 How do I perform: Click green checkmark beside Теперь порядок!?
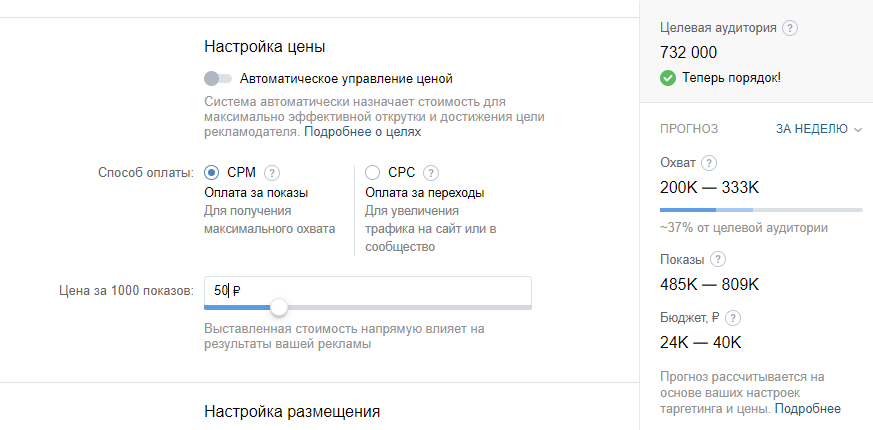[668, 78]
